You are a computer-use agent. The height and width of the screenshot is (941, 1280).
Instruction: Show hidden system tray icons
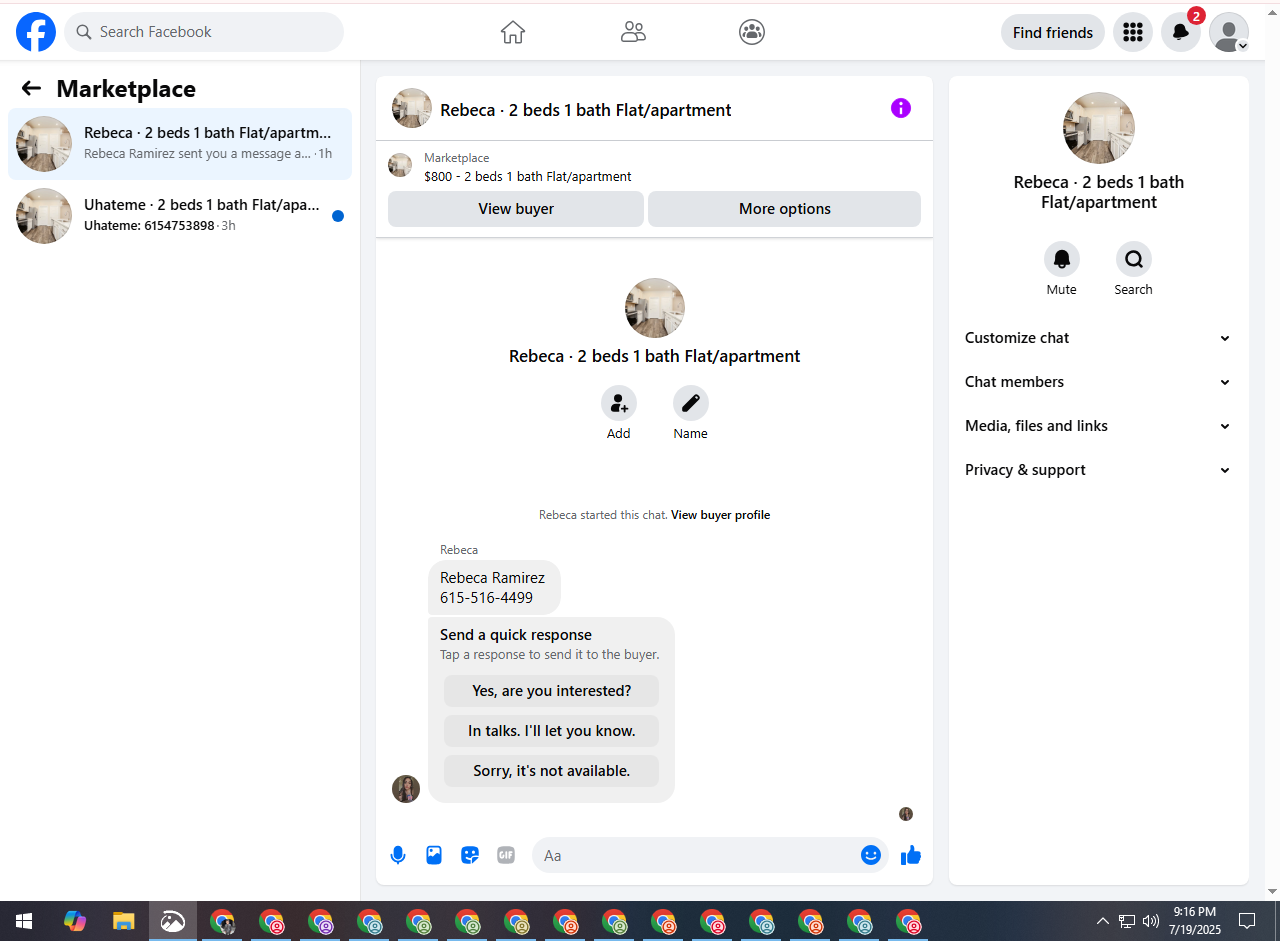(1103, 921)
